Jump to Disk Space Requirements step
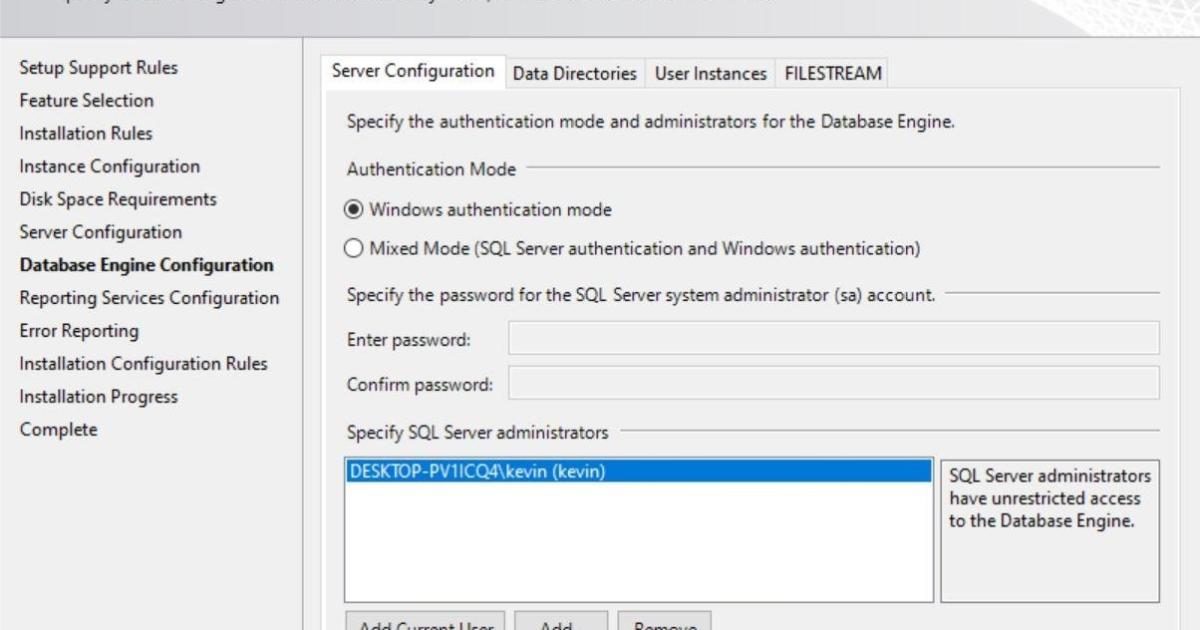 pos(118,200)
